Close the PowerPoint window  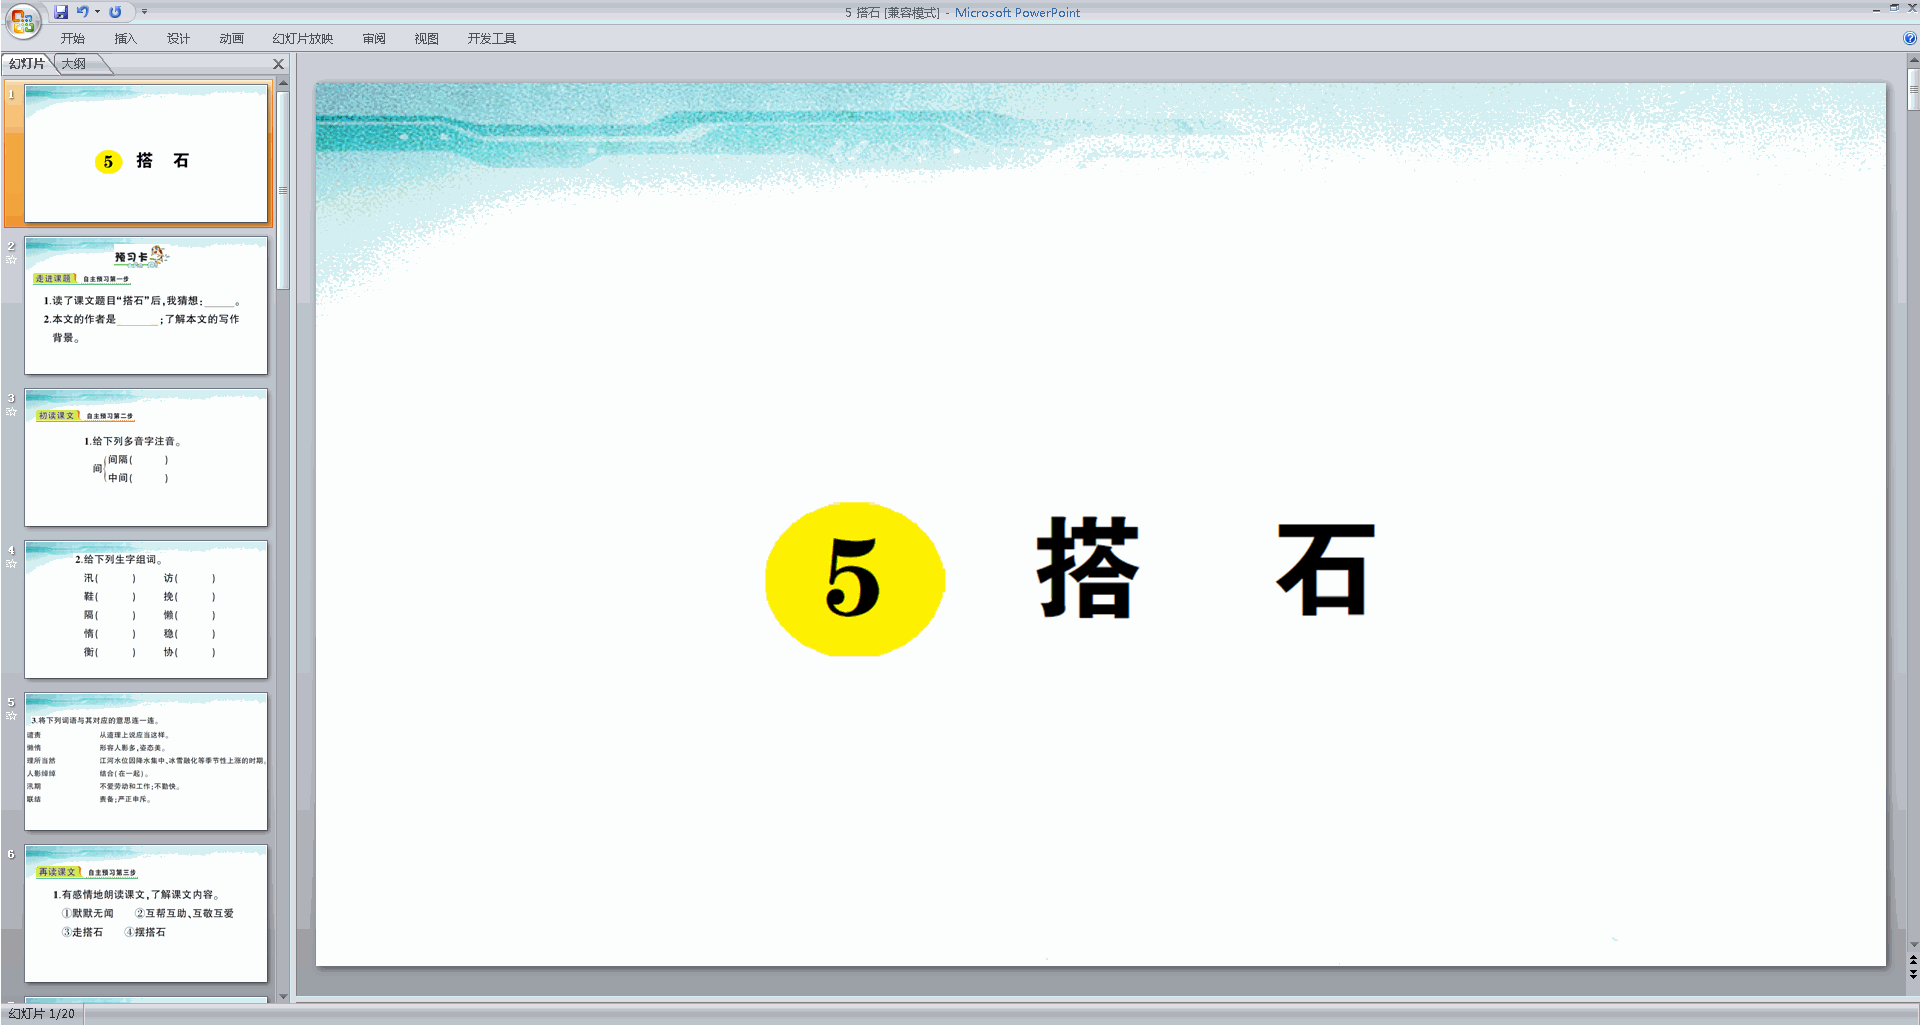[x=1912, y=8]
